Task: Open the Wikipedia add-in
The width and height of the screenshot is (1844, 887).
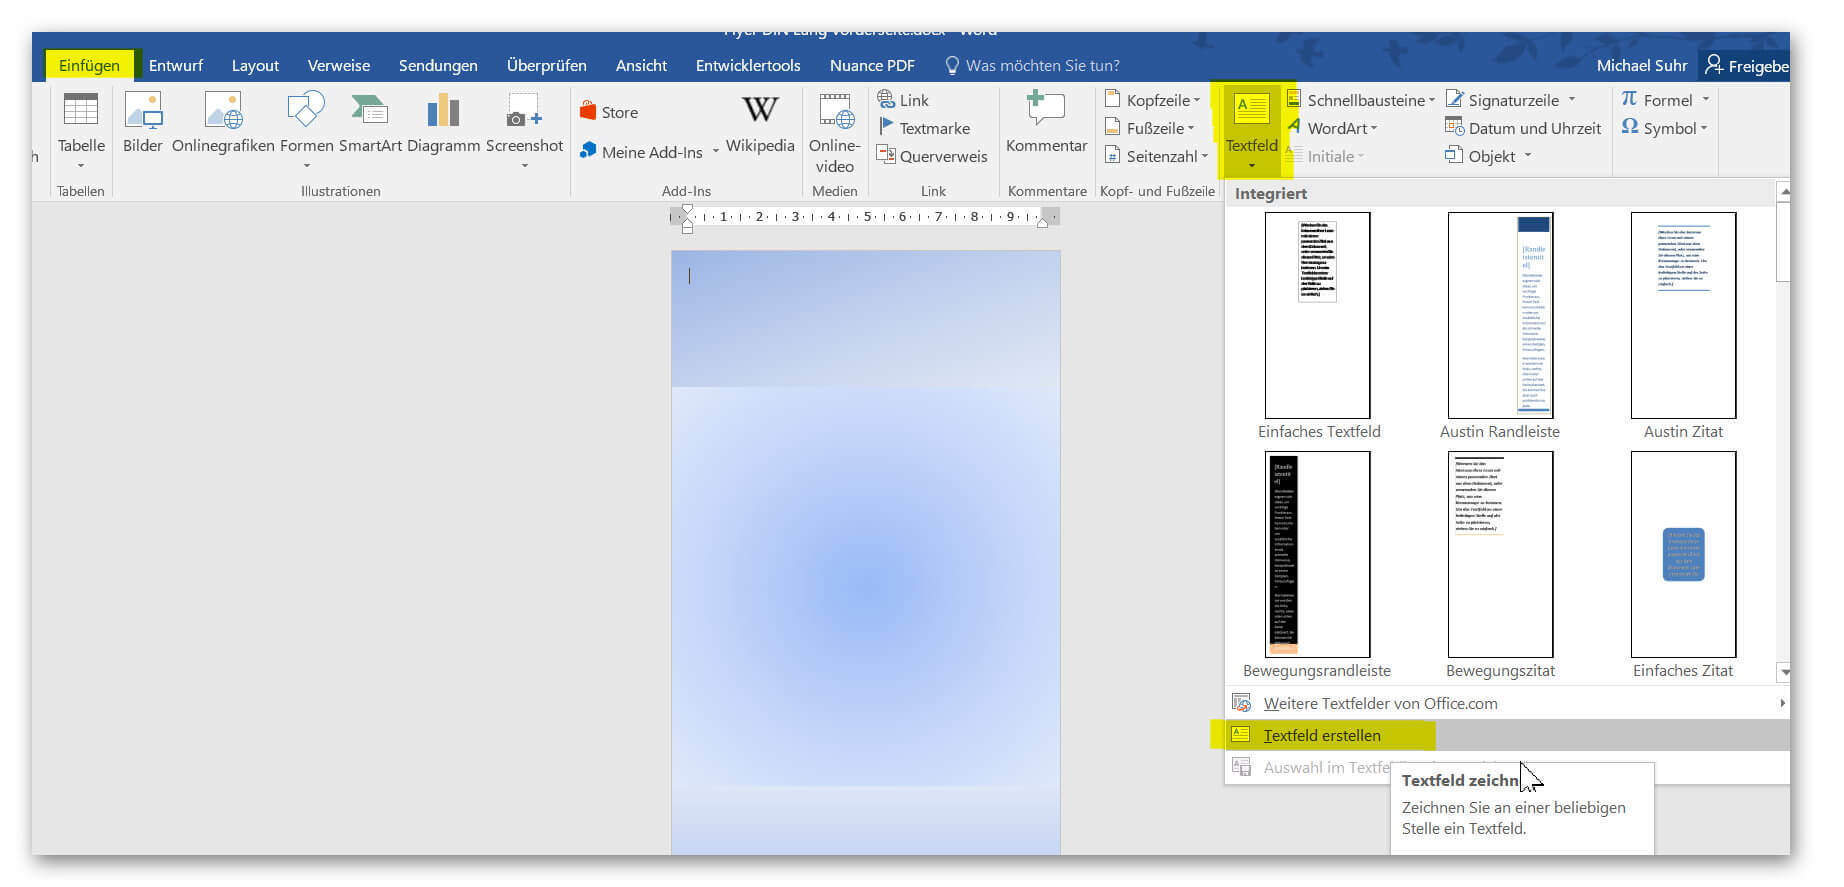Action: coord(760,125)
